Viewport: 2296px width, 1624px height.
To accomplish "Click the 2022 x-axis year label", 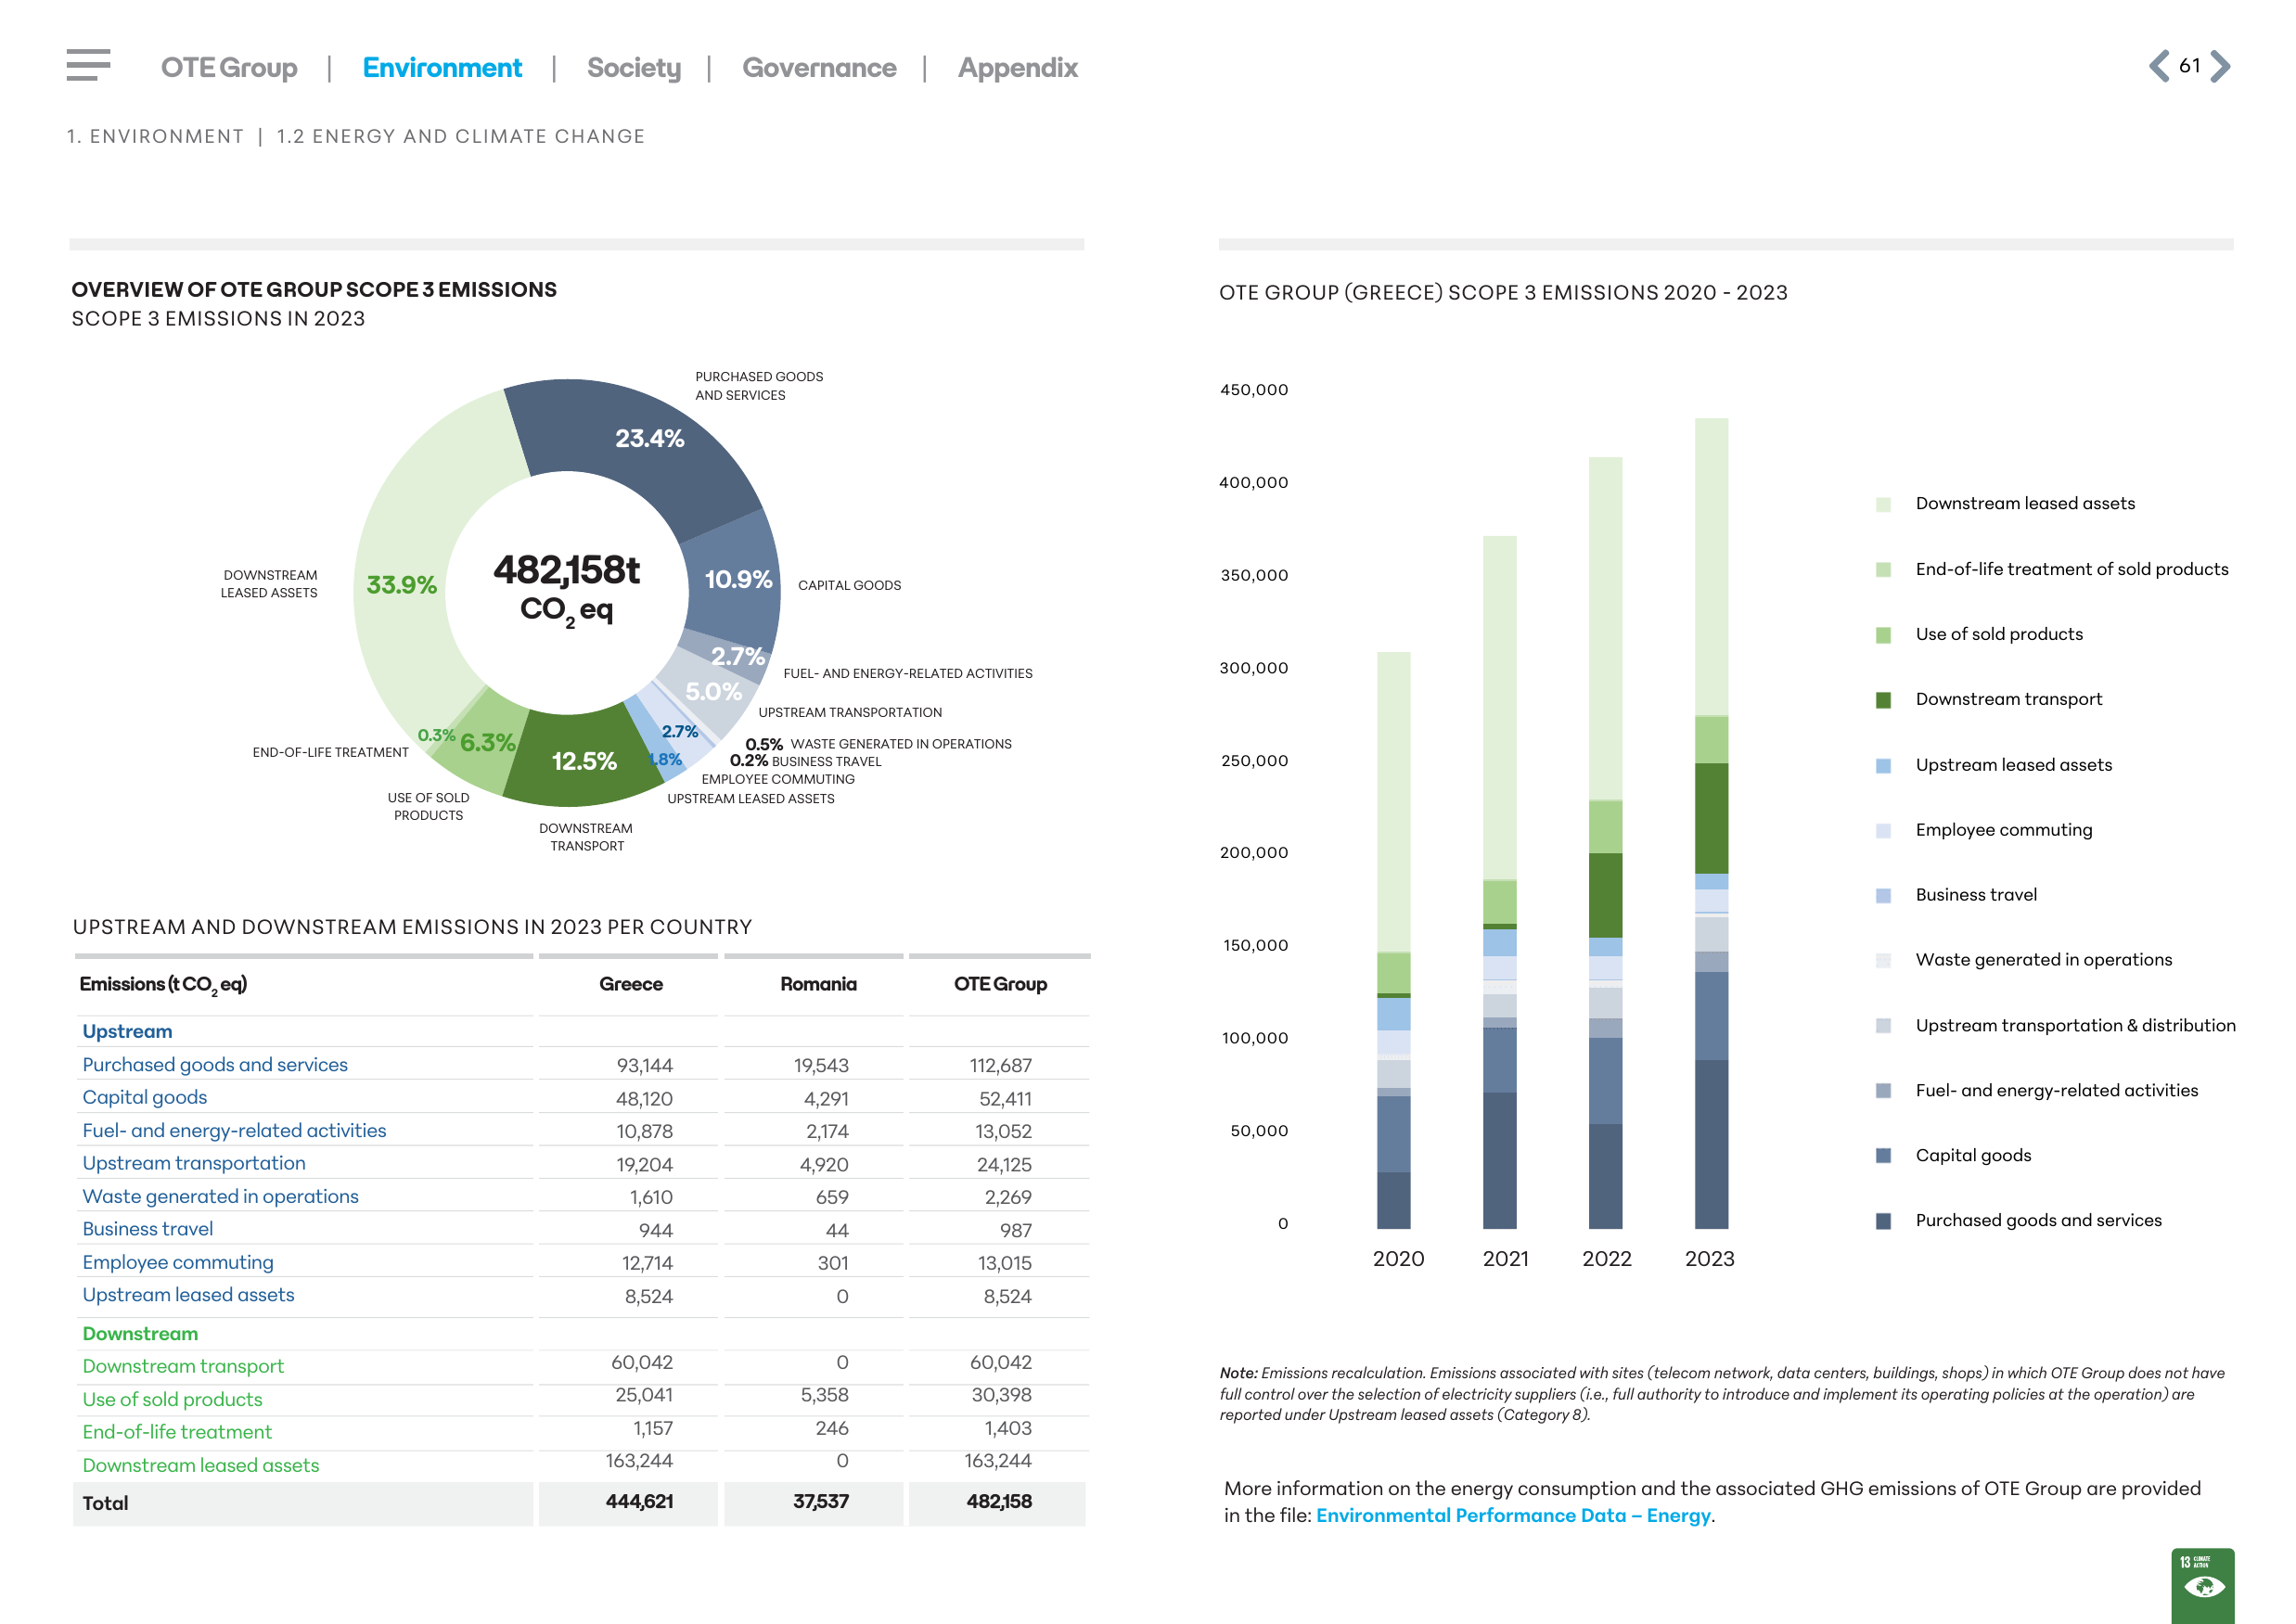I will click(1606, 1259).
